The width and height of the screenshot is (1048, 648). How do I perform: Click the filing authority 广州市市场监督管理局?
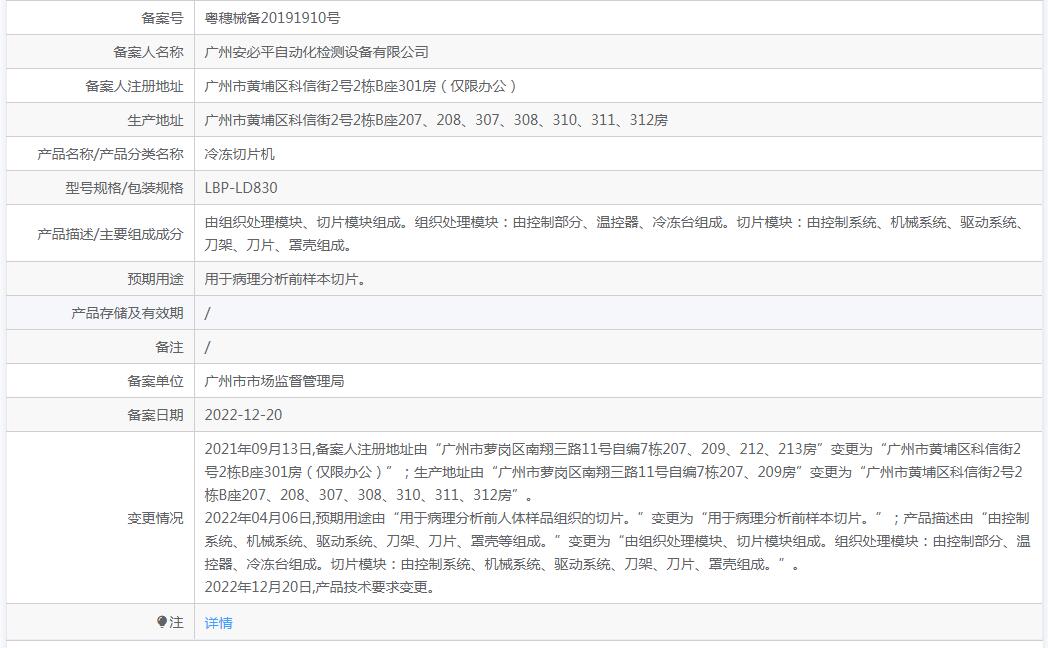pyautogui.click(x=274, y=381)
